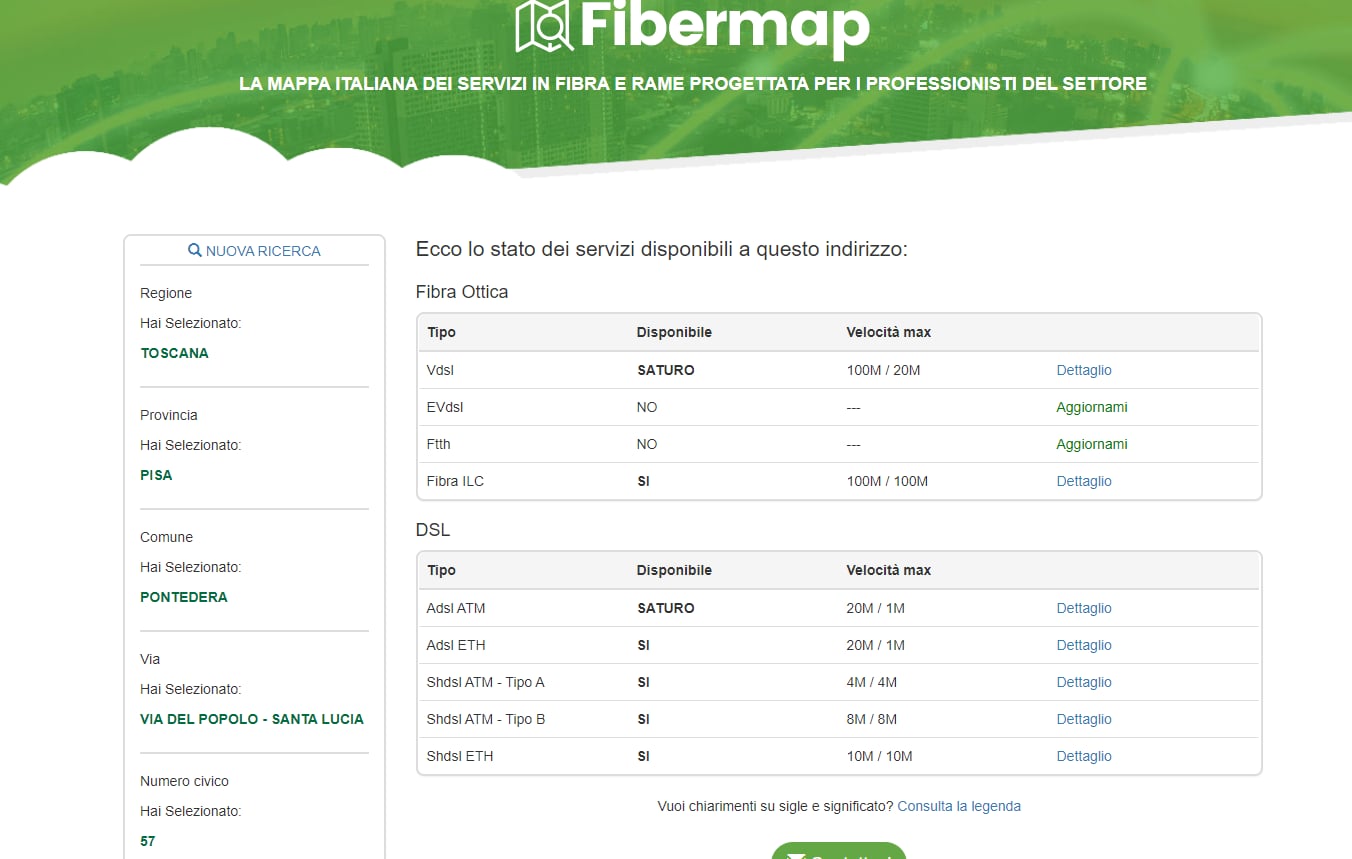Click Velocità max header in Fibra Ottica table
1352x859 pixels.
point(889,332)
